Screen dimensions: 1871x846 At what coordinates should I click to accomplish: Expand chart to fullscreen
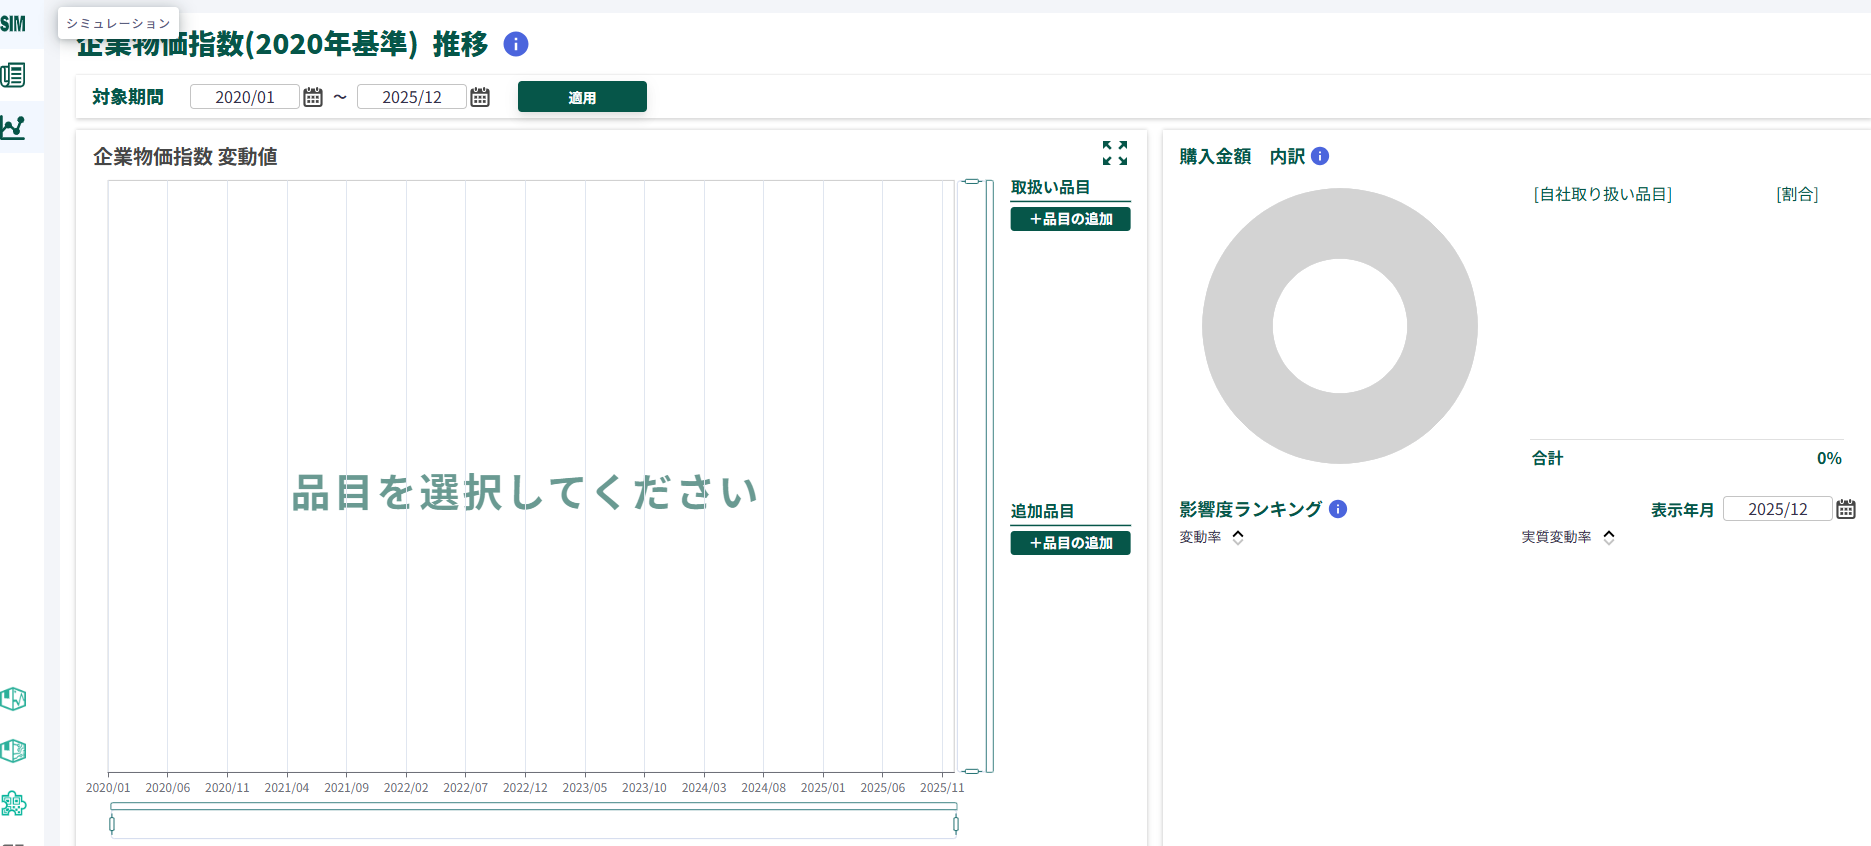click(x=1115, y=152)
